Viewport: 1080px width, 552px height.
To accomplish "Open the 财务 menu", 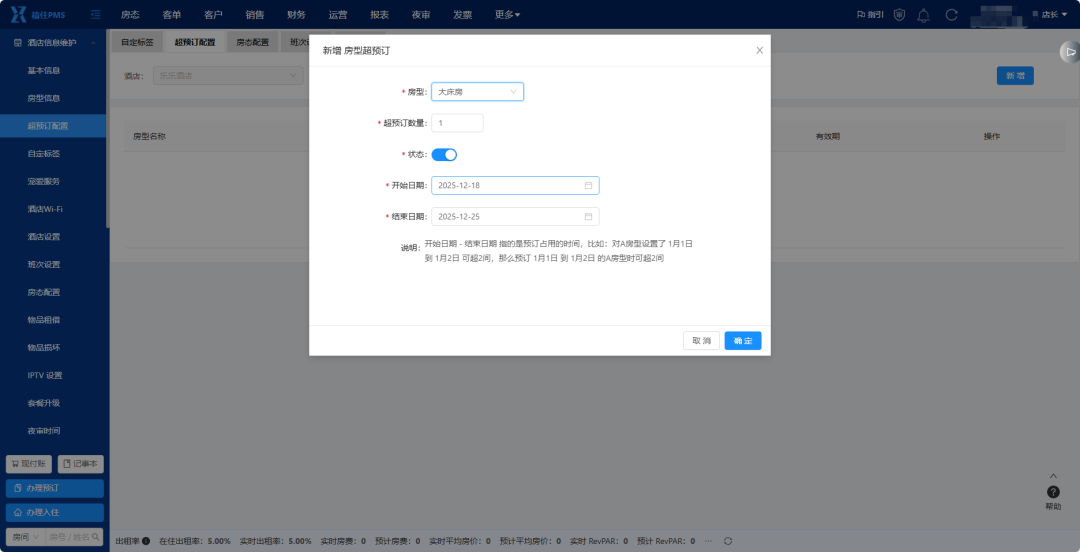I will [x=296, y=14].
